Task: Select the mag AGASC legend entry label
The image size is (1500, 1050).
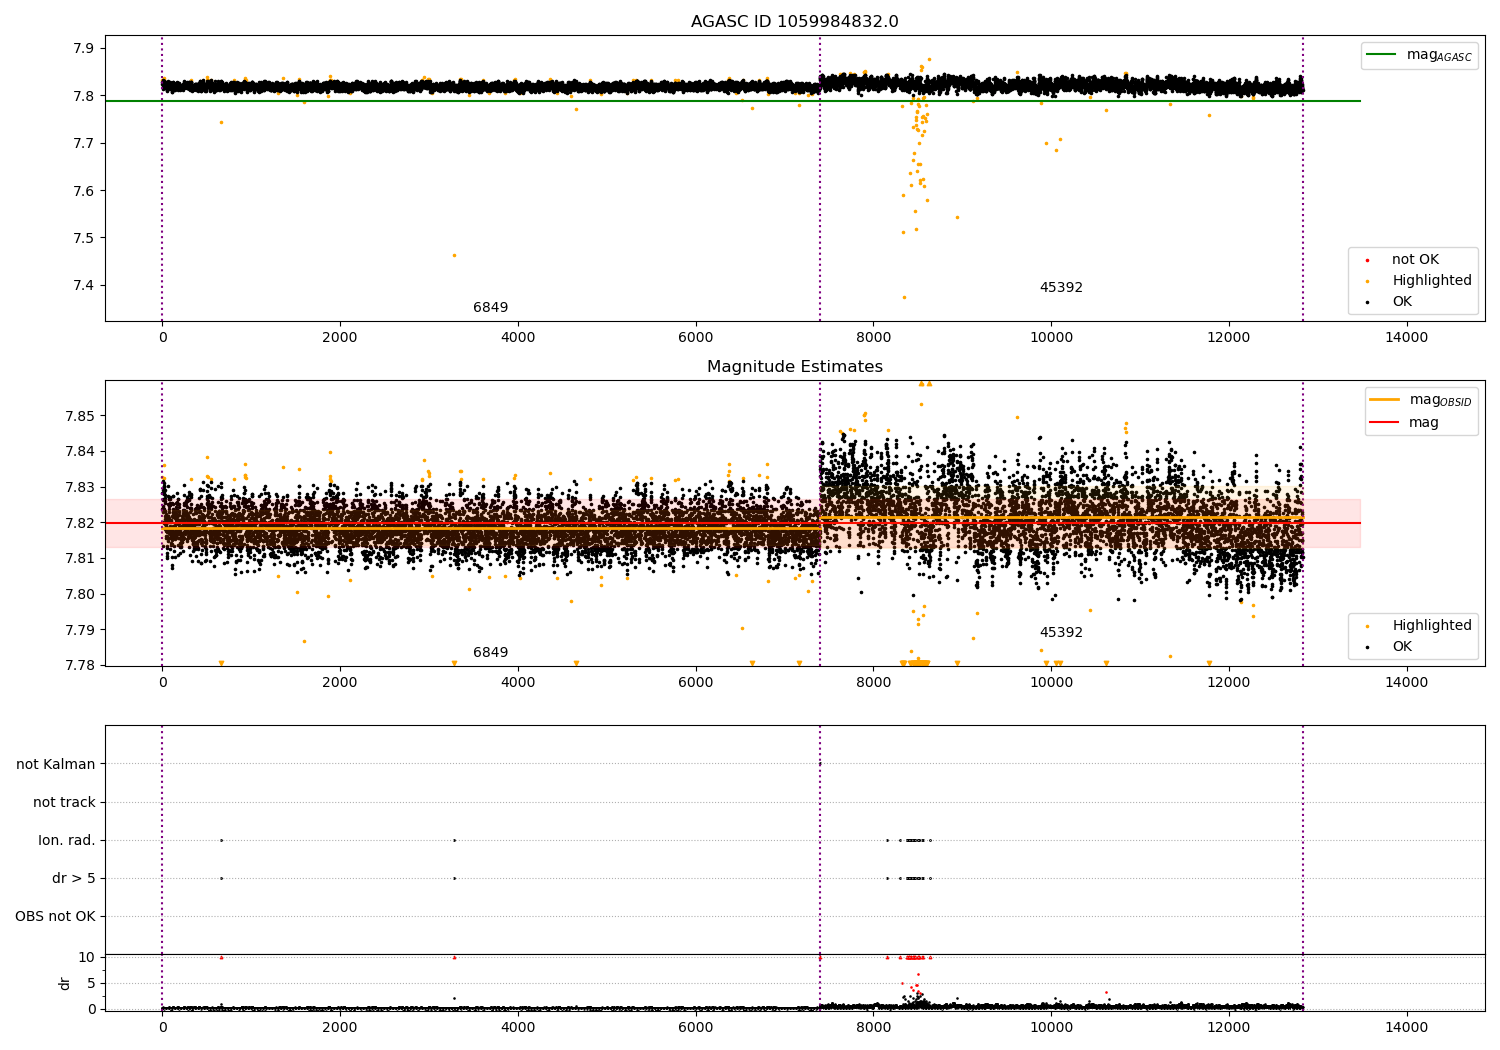Action: 1439,55
